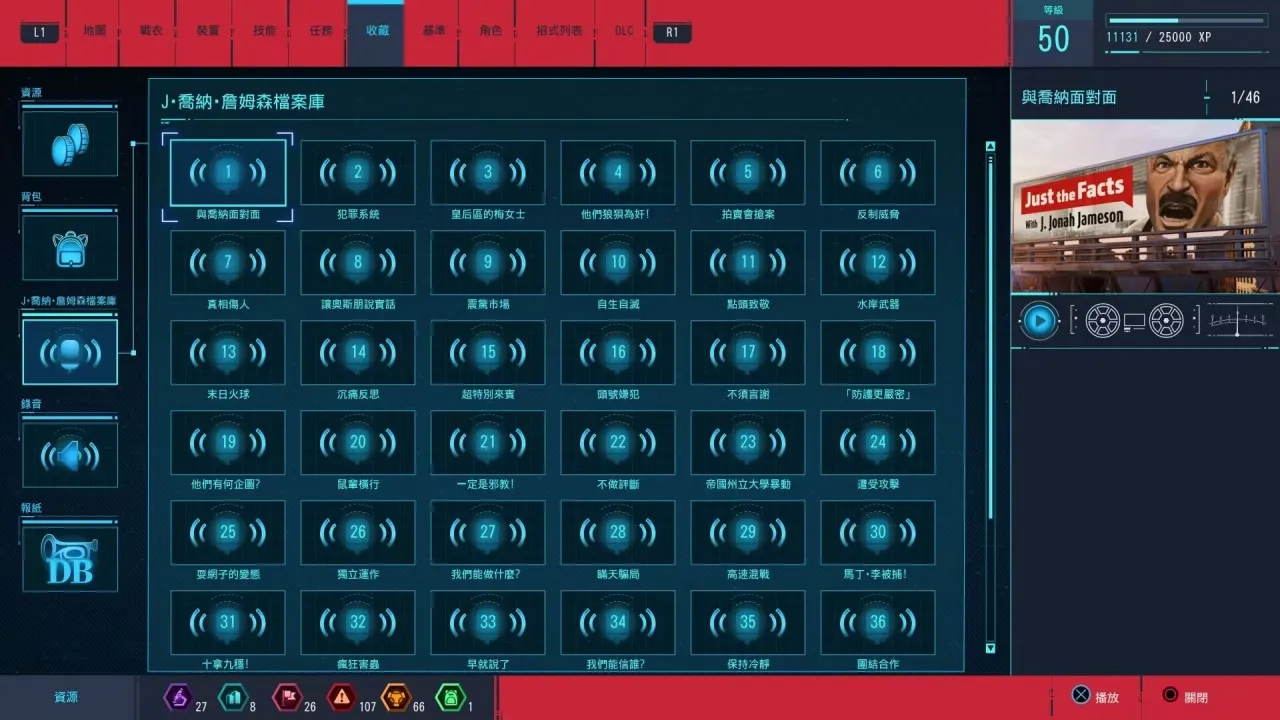The width and height of the screenshot is (1280, 720).
Task: Select podcast 30 馬丁·李被捕!
Action: pos(878,533)
